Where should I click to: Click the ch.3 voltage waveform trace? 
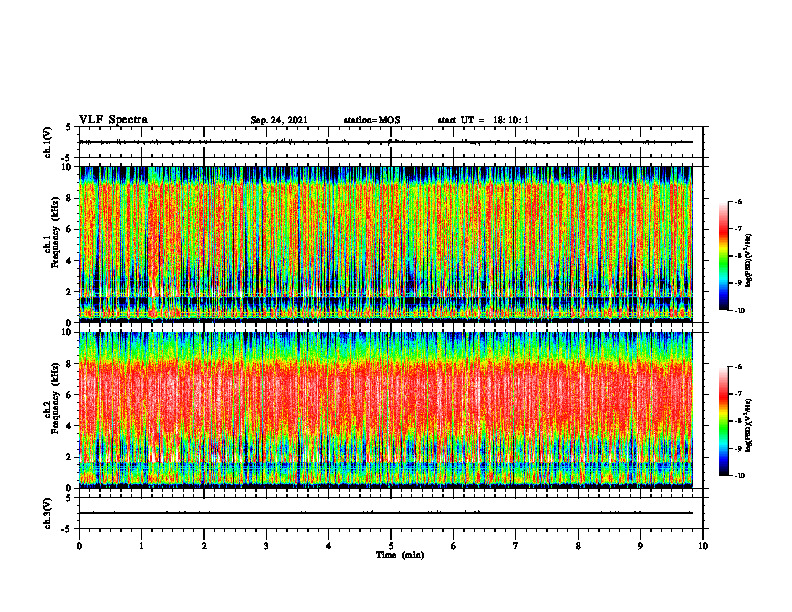386,513
